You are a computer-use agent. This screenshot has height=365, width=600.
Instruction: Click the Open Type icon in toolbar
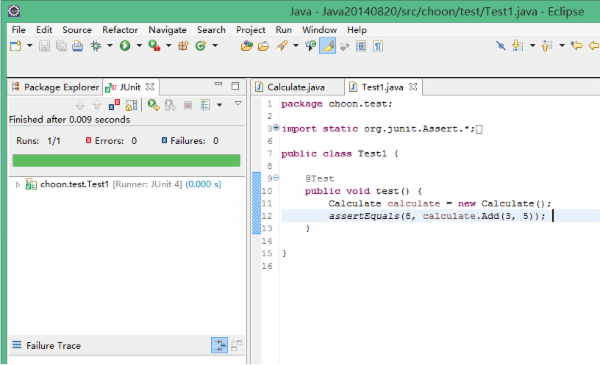click(x=246, y=46)
